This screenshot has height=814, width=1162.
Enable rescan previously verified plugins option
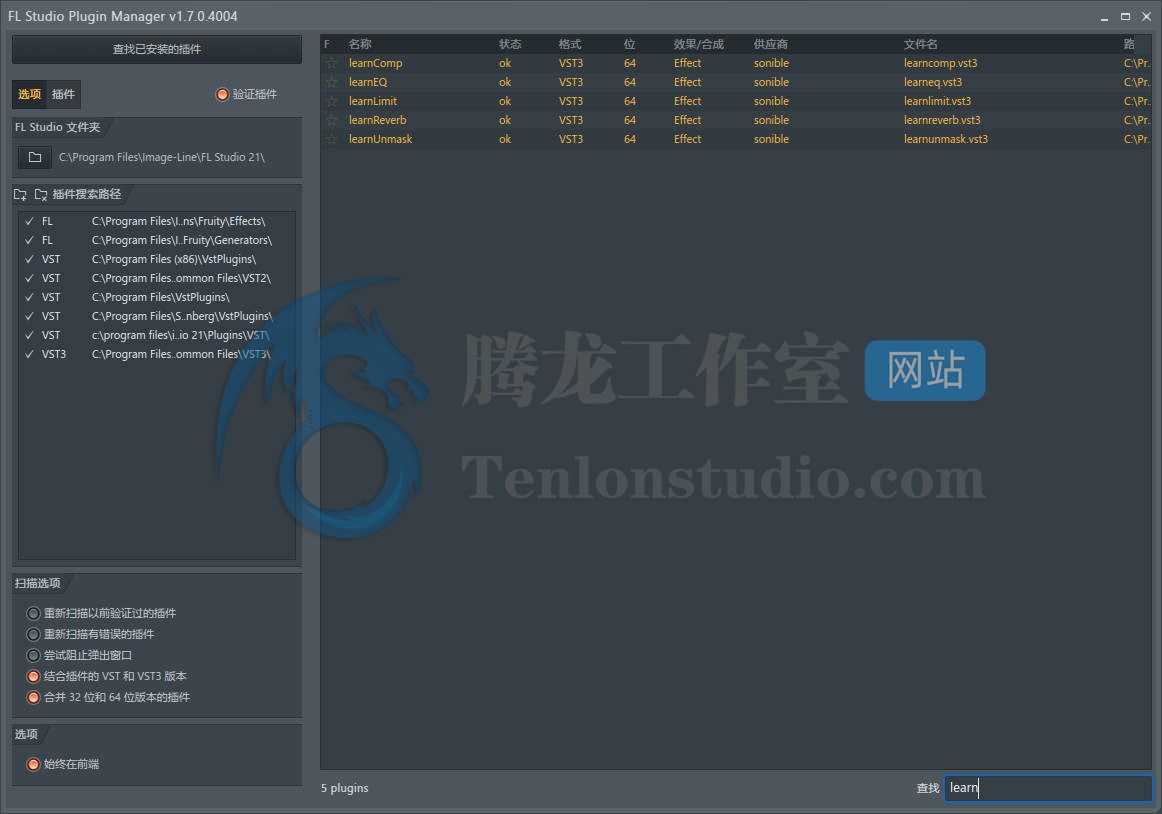click(34, 613)
